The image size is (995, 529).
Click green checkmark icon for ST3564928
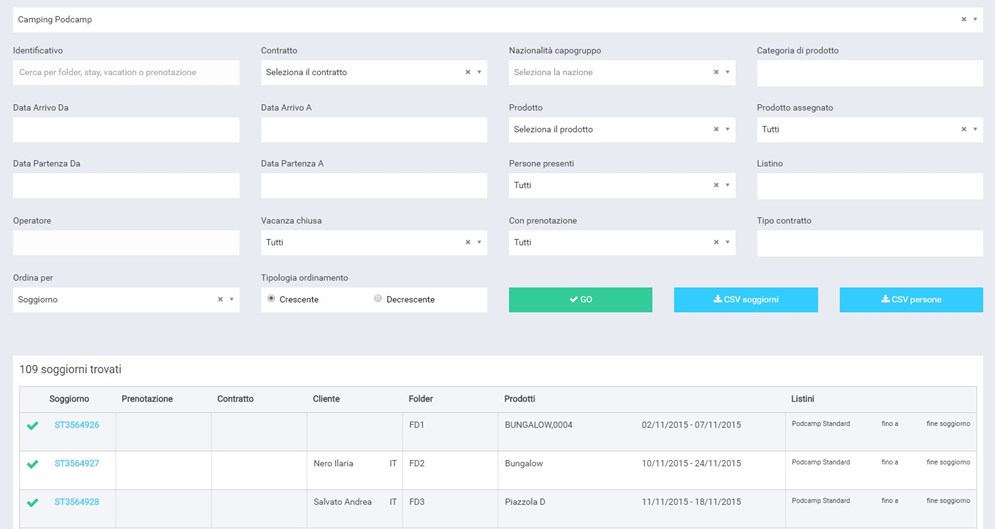(33, 502)
